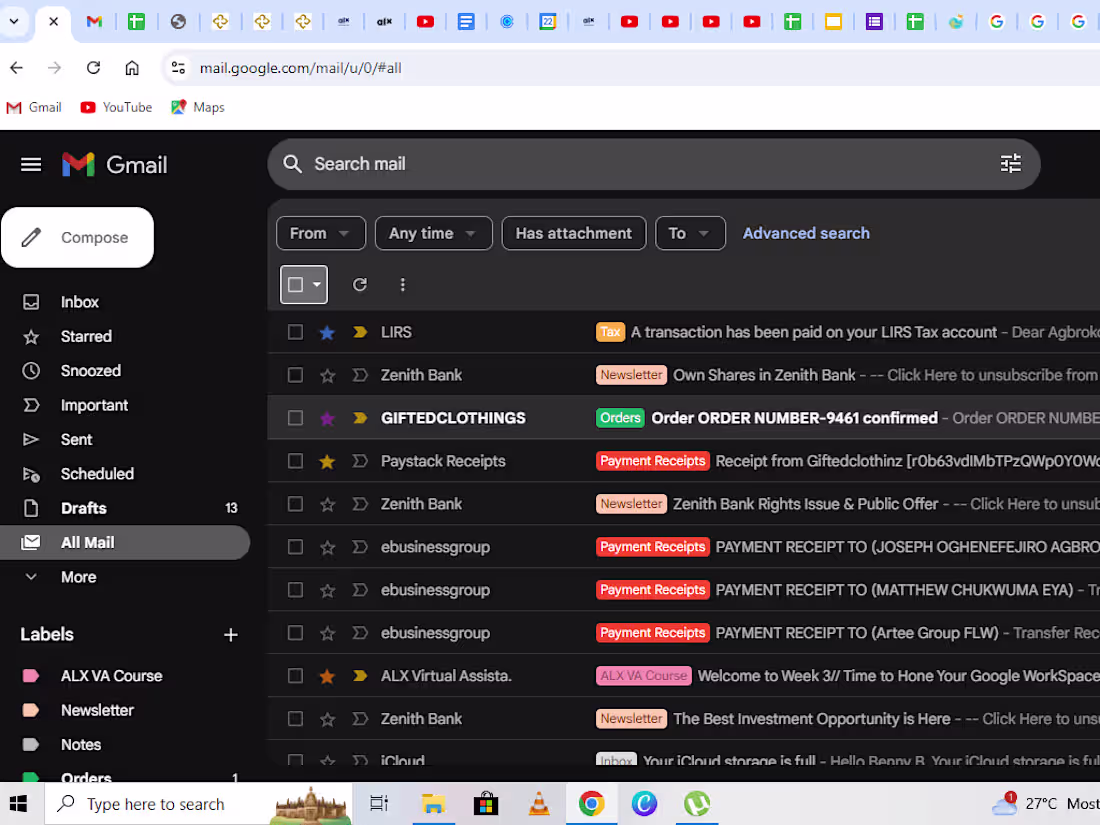The width and height of the screenshot is (1100, 825).
Task: Open Task View on the taskbar
Action: point(379,804)
